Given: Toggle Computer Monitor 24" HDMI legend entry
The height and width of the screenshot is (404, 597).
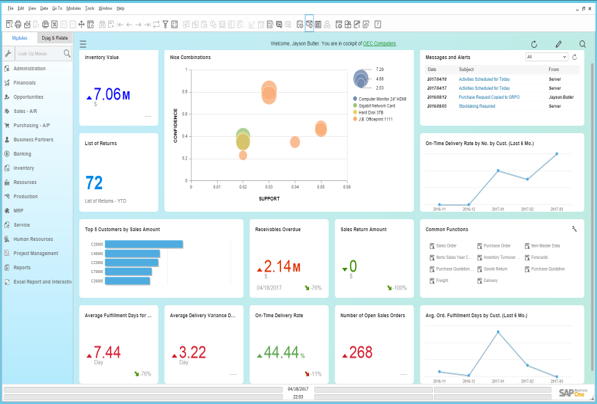Looking at the screenshot, I should pyautogui.click(x=380, y=99).
